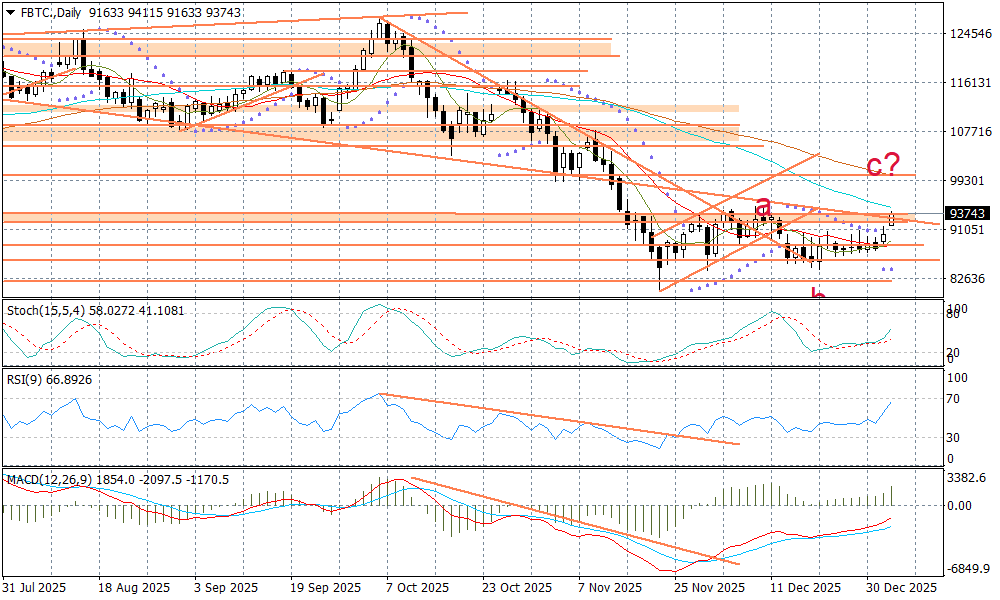
Task: Click the 7 Oct 2025 date label
Action: (406, 587)
